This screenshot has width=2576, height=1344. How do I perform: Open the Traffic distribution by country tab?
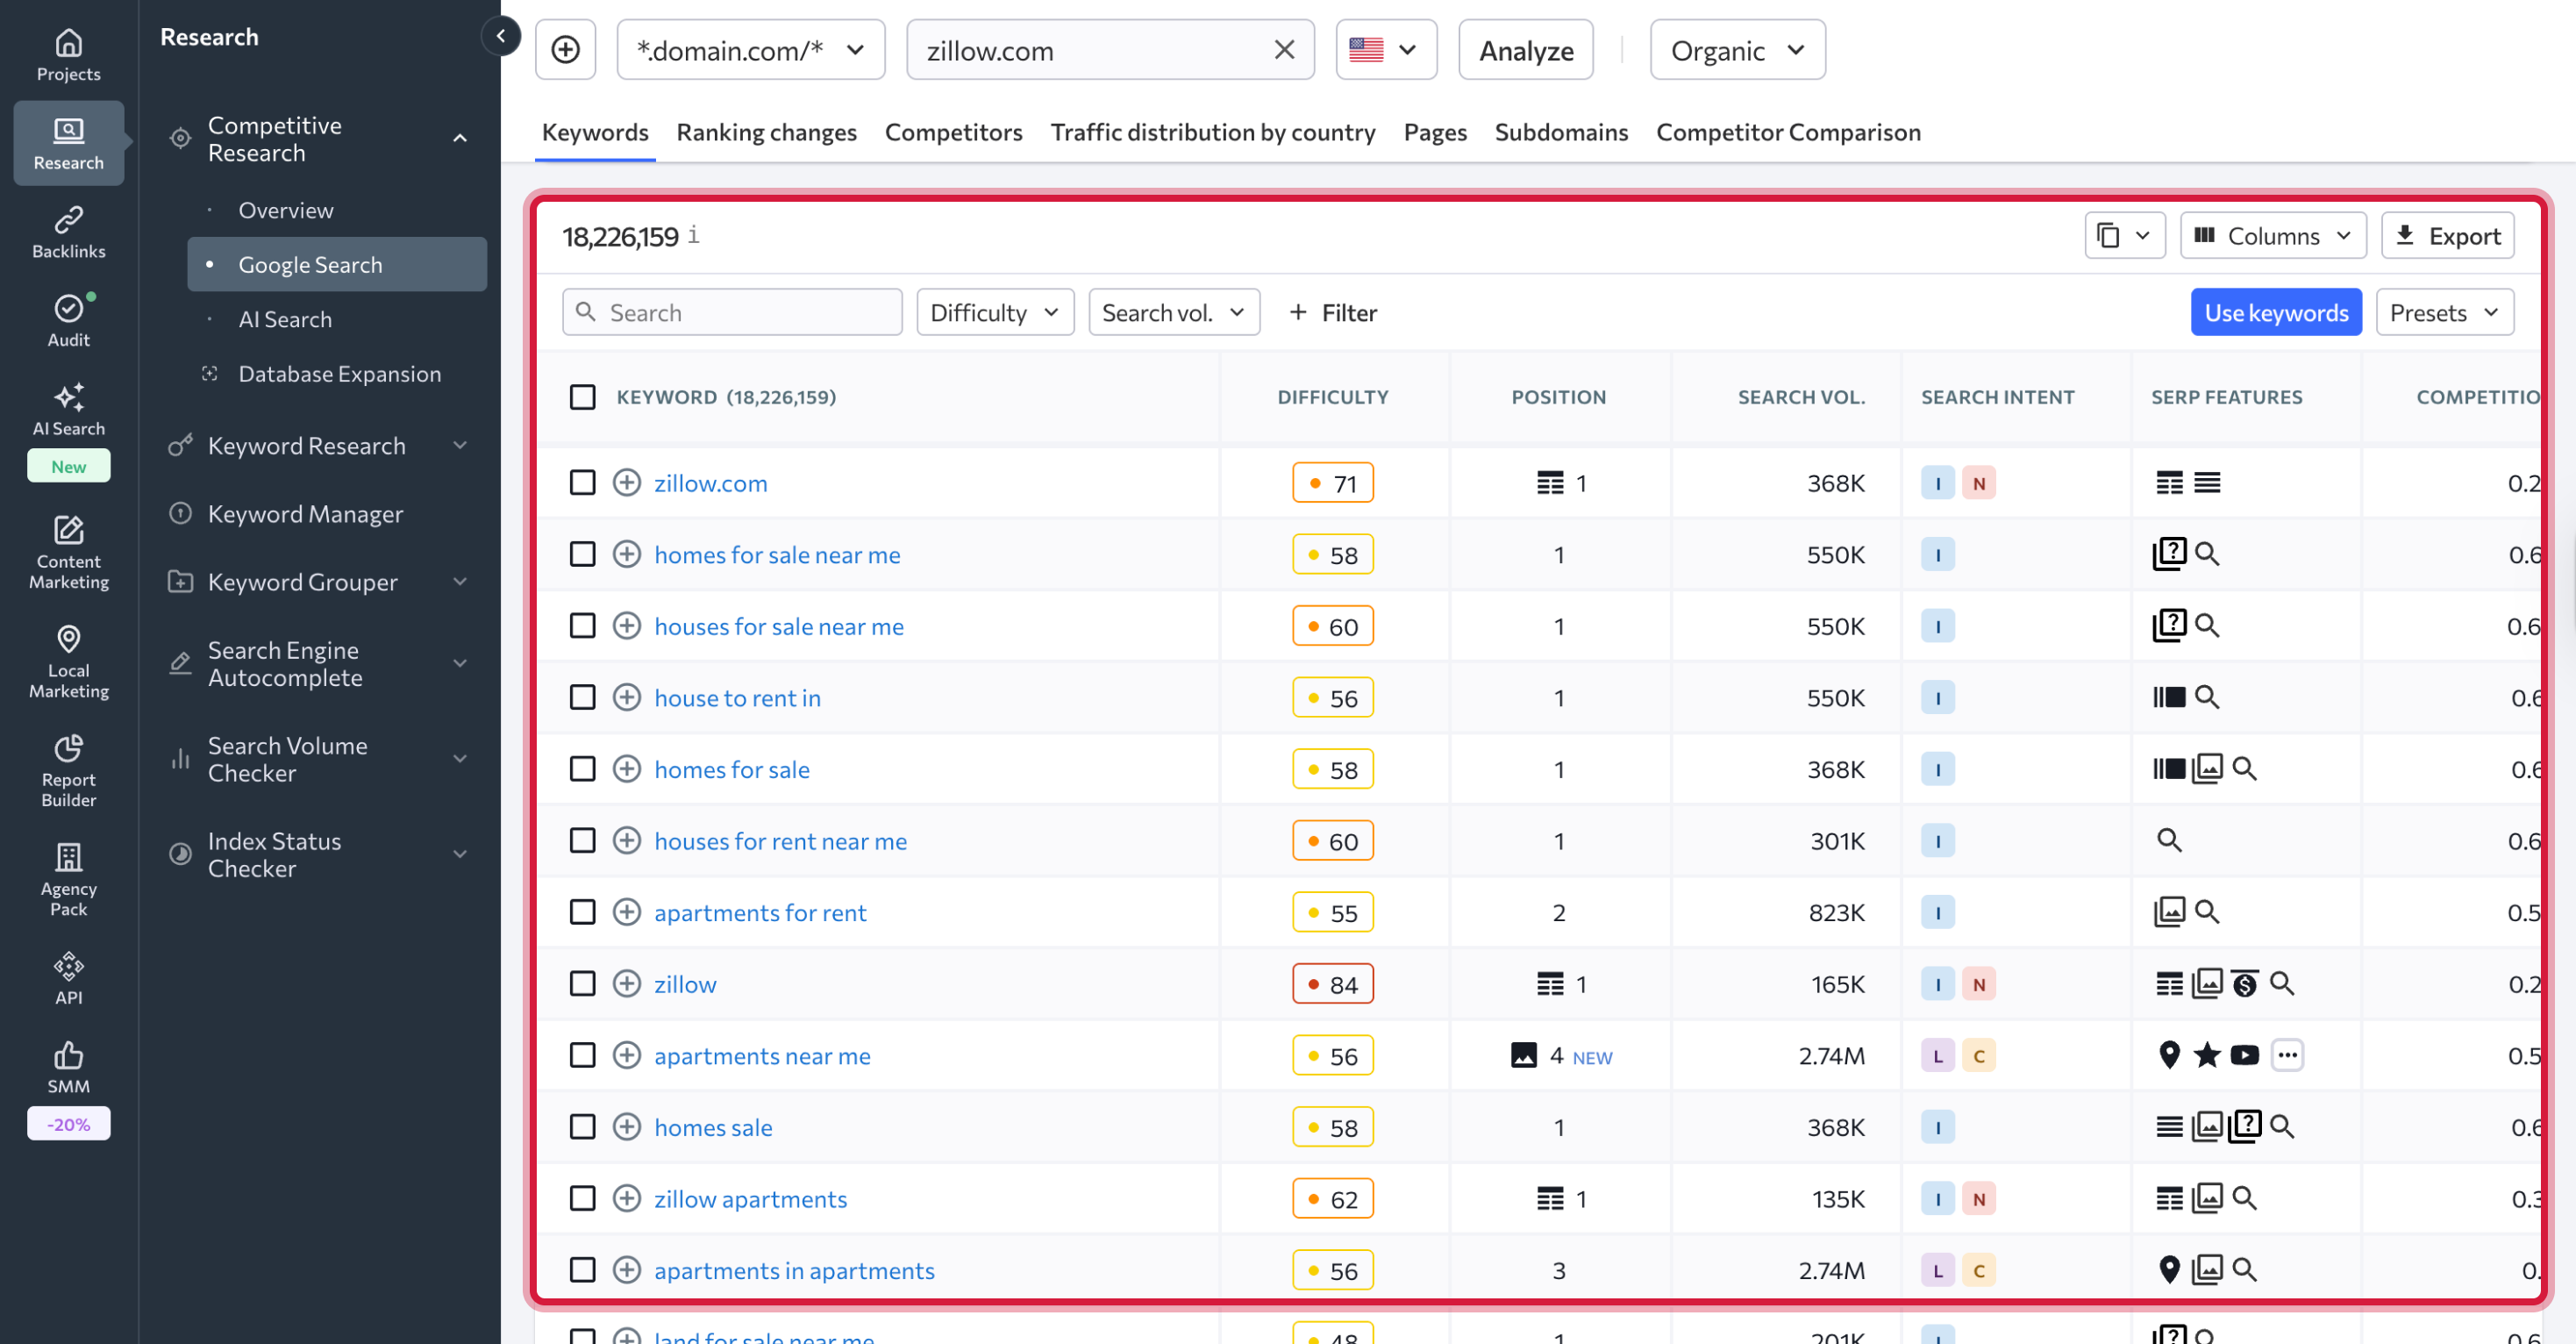(x=1212, y=131)
